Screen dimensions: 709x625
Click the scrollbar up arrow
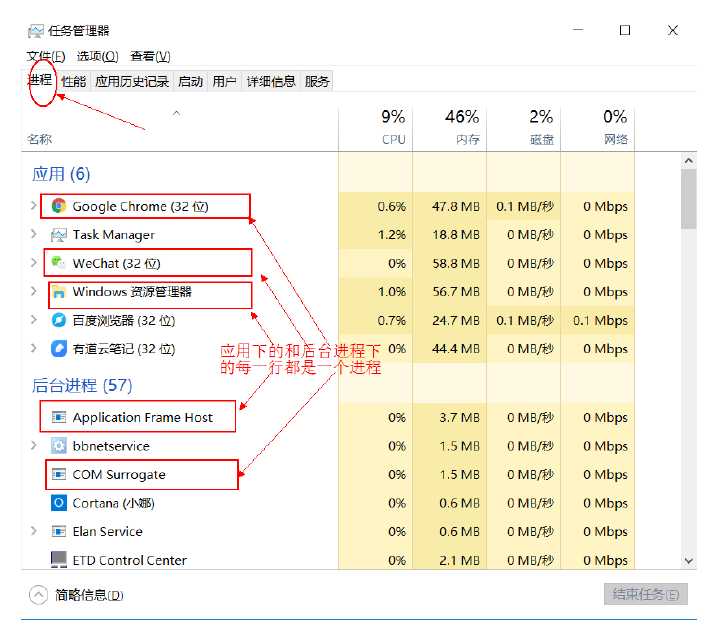[x=689, y=161]
